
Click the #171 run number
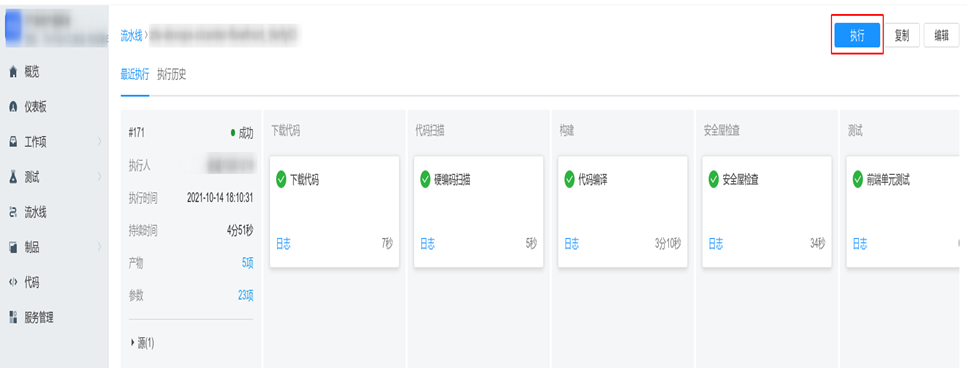(x=137, y=133)
